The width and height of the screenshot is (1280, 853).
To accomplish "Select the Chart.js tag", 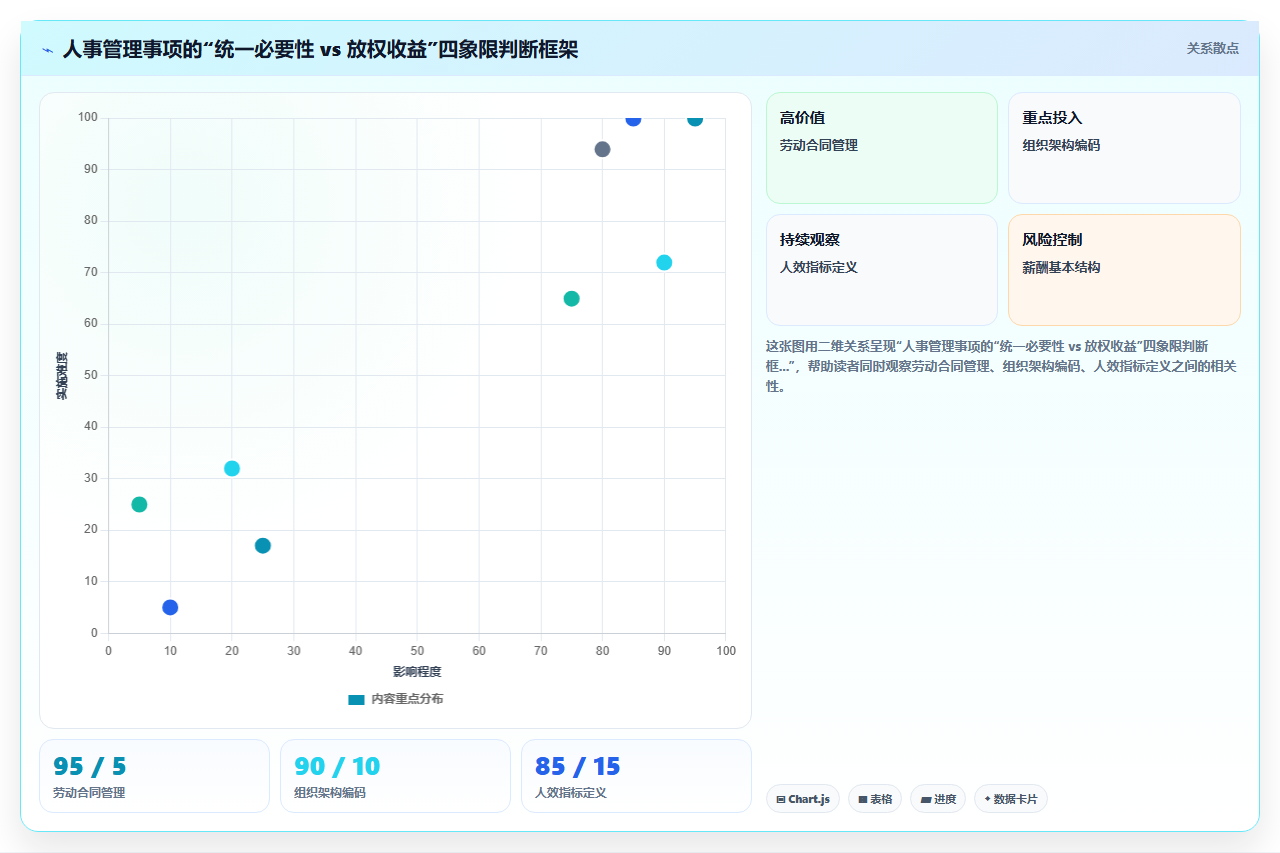I will [803, 799].
